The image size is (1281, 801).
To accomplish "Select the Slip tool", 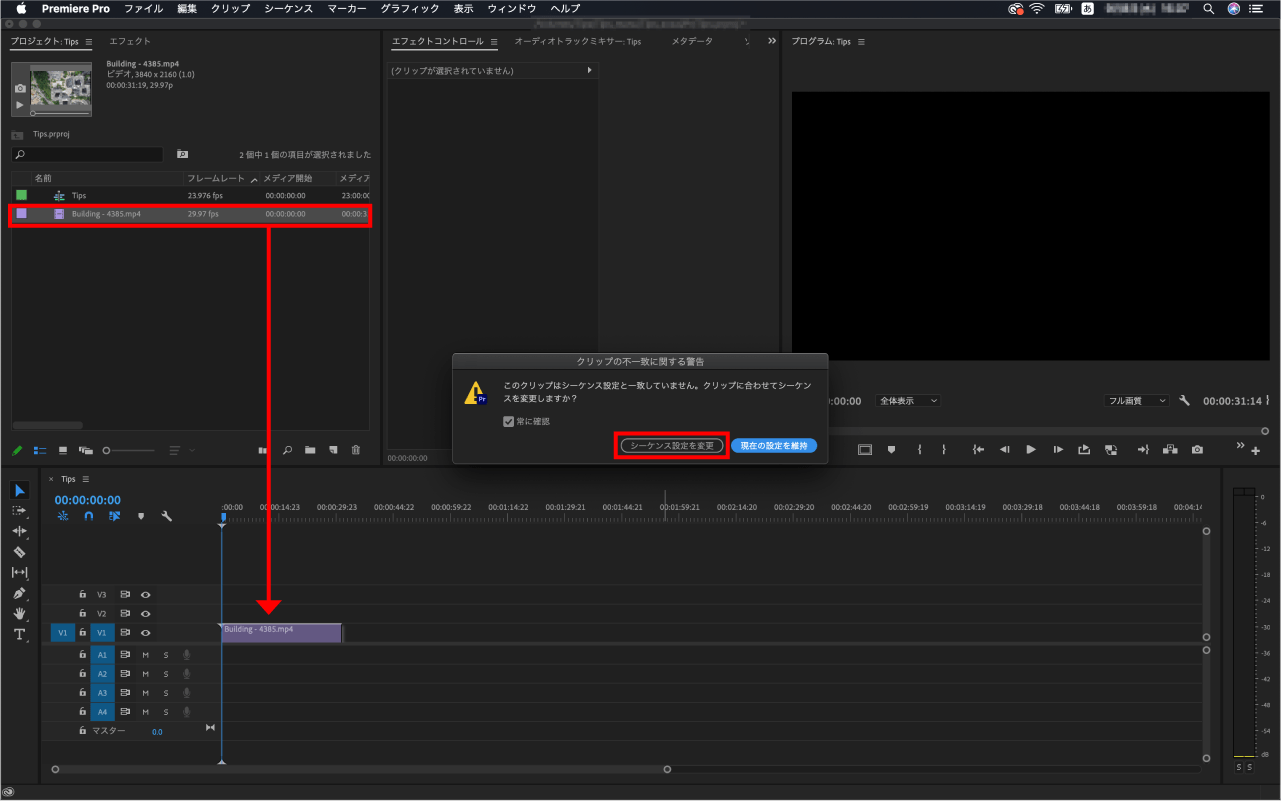I will 20,572.
